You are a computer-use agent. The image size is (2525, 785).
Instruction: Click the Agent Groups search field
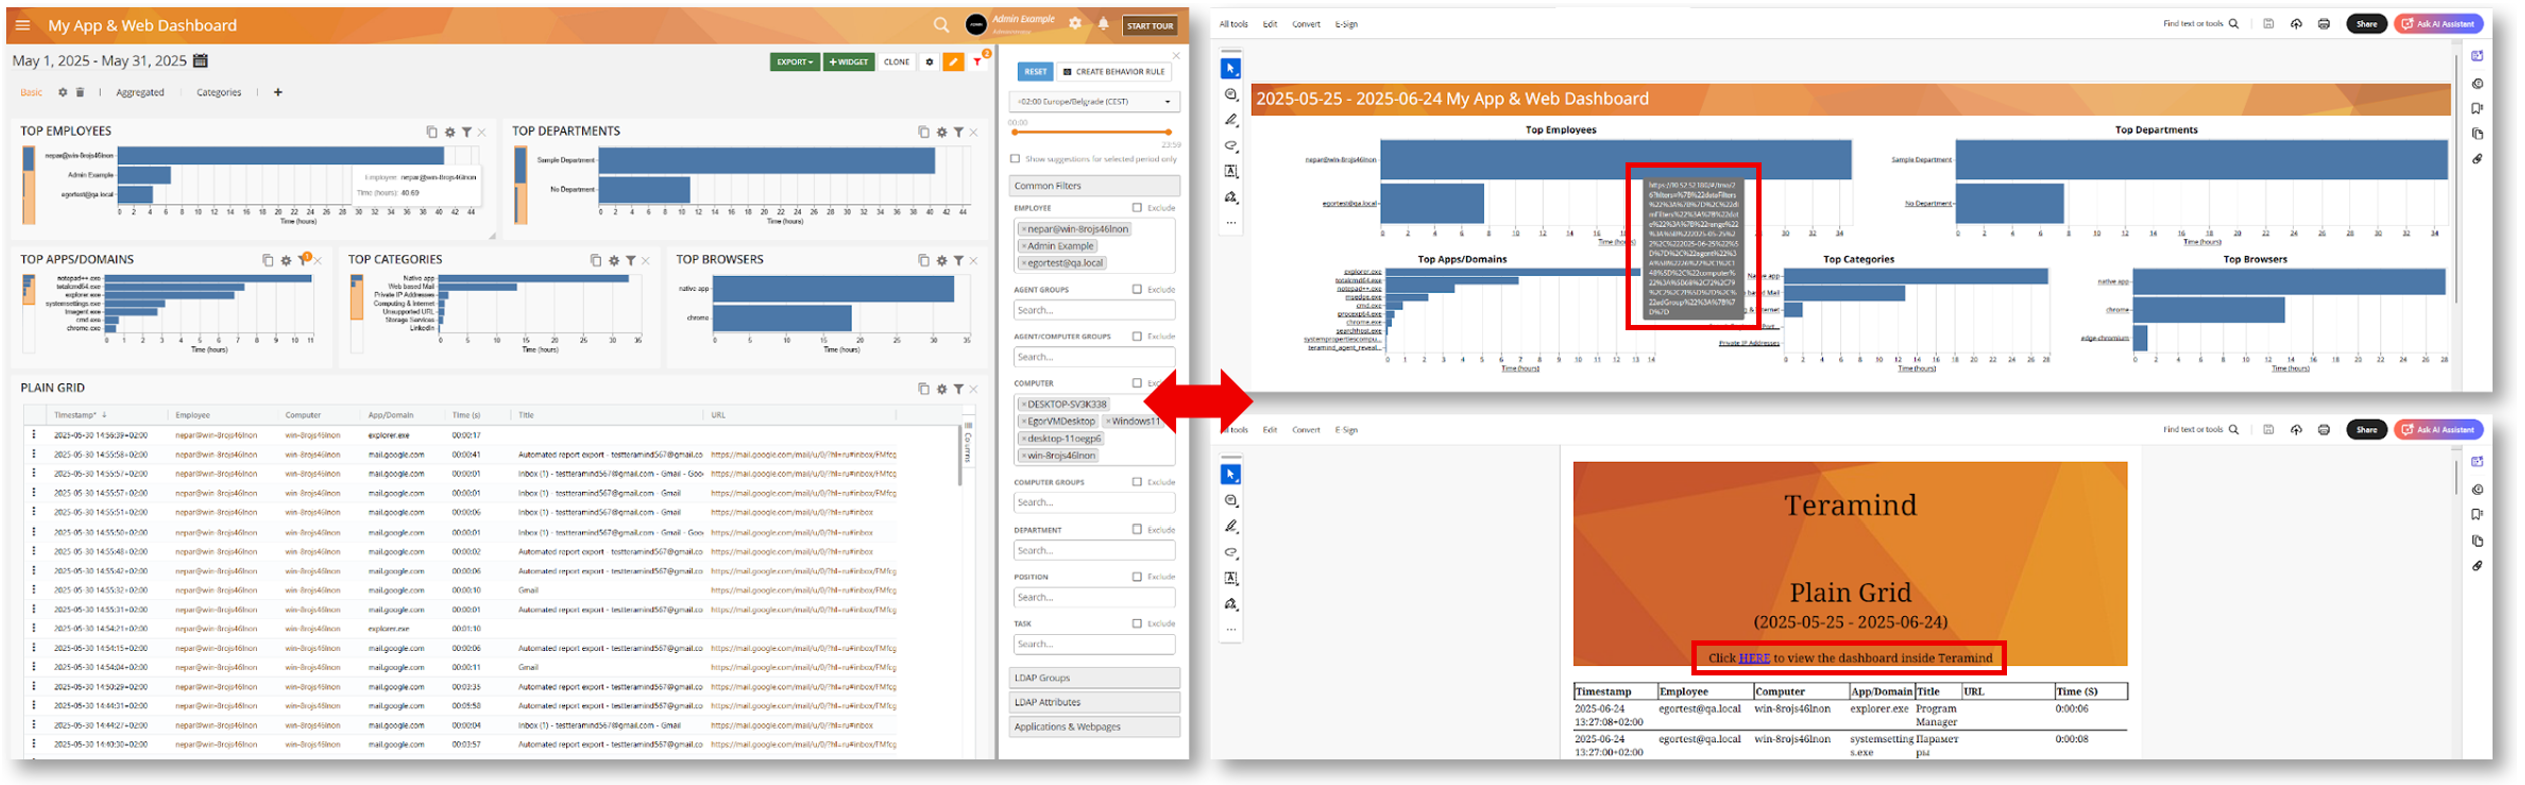point(1094,310)
